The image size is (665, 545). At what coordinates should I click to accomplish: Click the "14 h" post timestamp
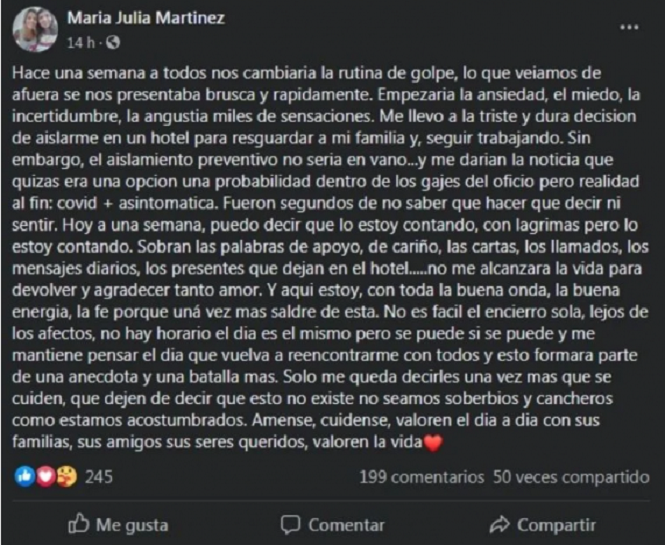tap(80, 43)
